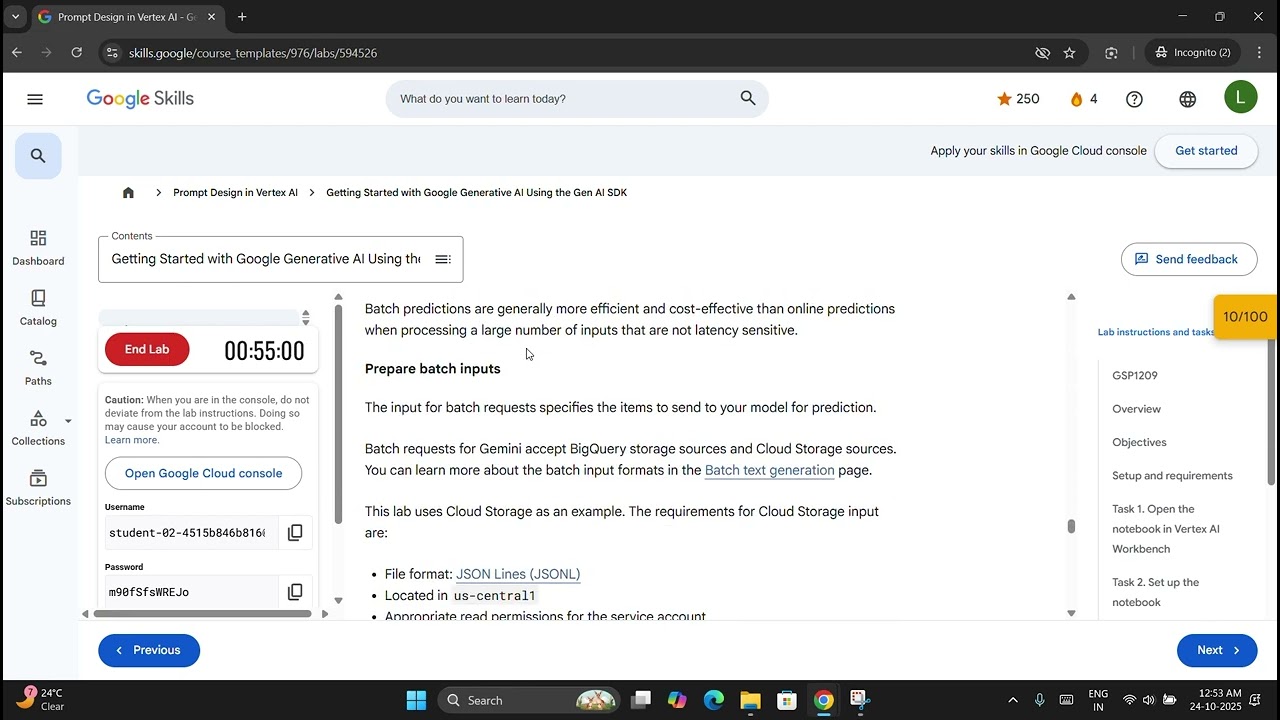Open the Paths sidebar item
This screenshot has width=1280, height=720.
(x=38, y=367)
